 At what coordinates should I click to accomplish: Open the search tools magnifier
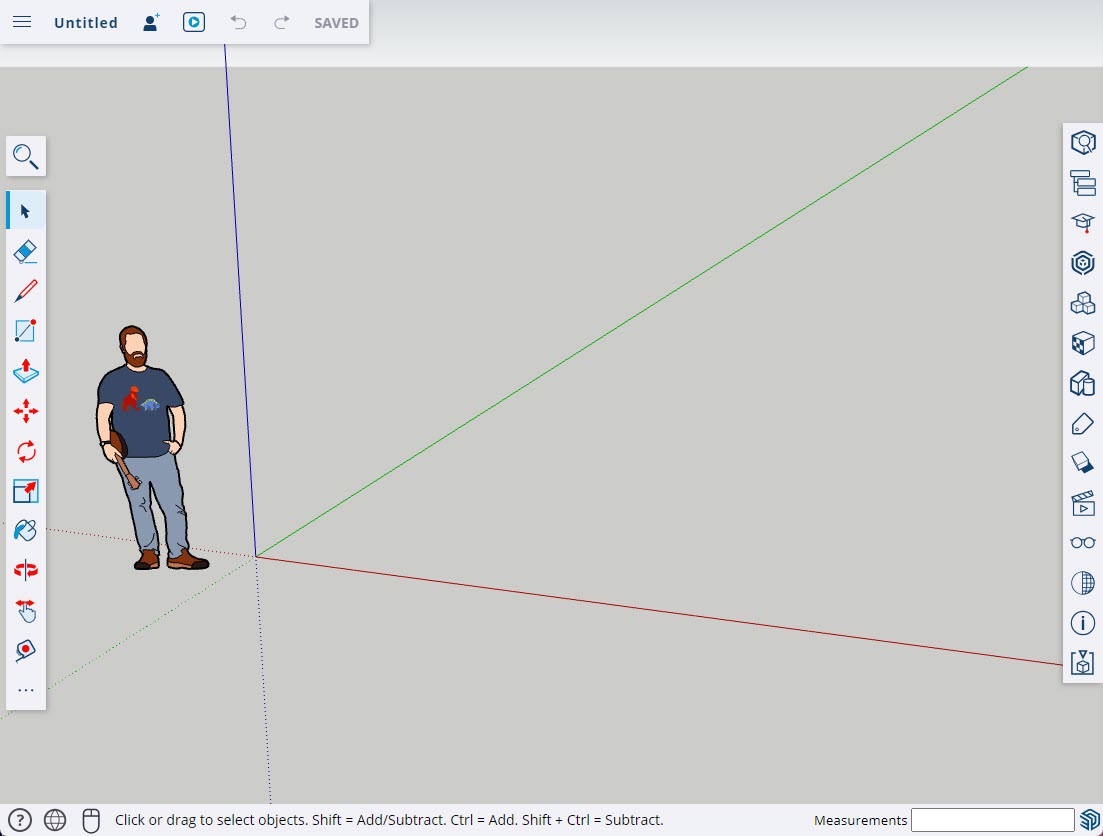(x=25, y=156)
